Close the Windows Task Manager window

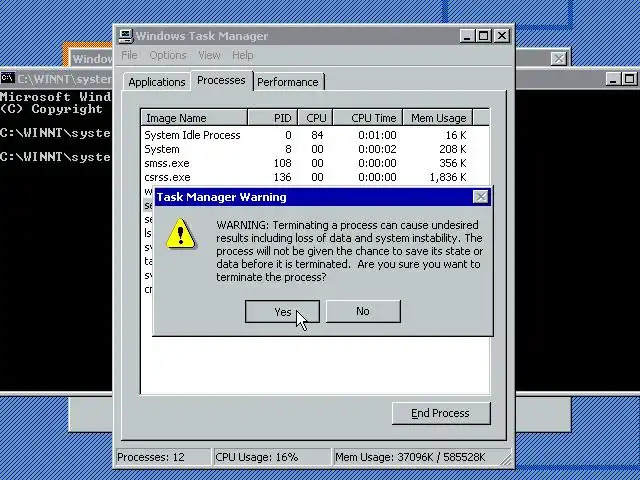[502, 36]
